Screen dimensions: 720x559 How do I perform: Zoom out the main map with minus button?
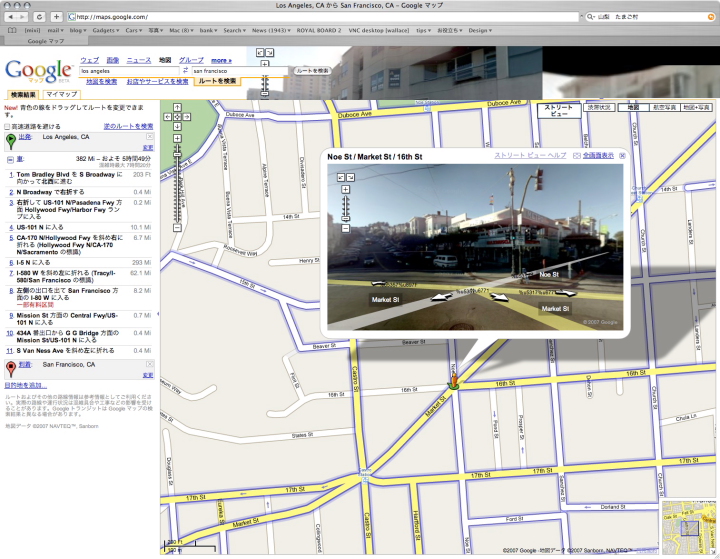[x=177, y=227]
